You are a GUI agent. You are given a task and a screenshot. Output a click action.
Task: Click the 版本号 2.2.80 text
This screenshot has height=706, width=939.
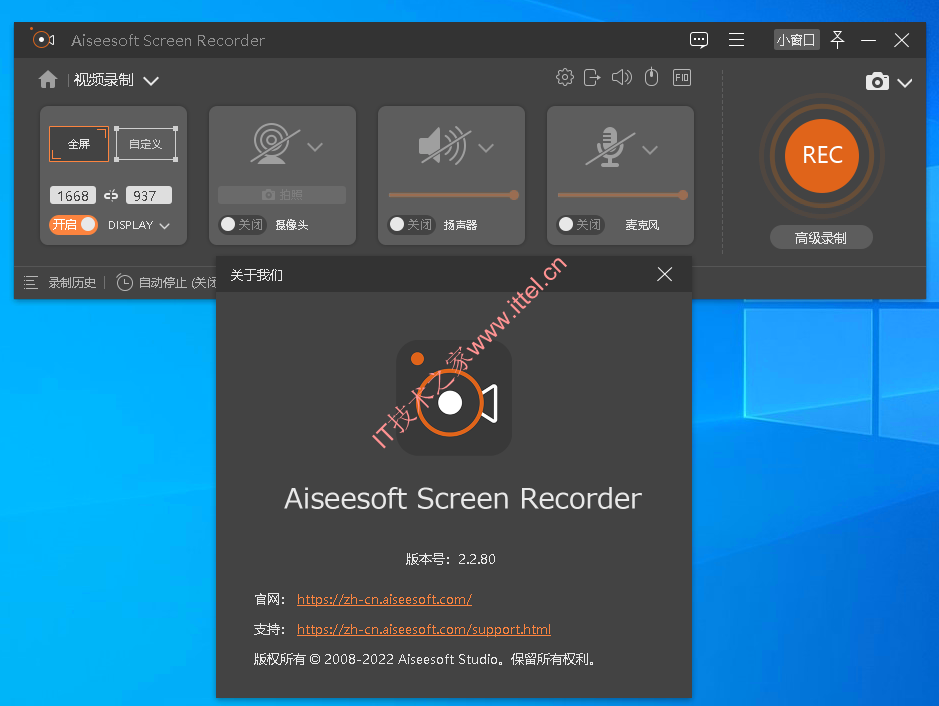tap(450, 559)
